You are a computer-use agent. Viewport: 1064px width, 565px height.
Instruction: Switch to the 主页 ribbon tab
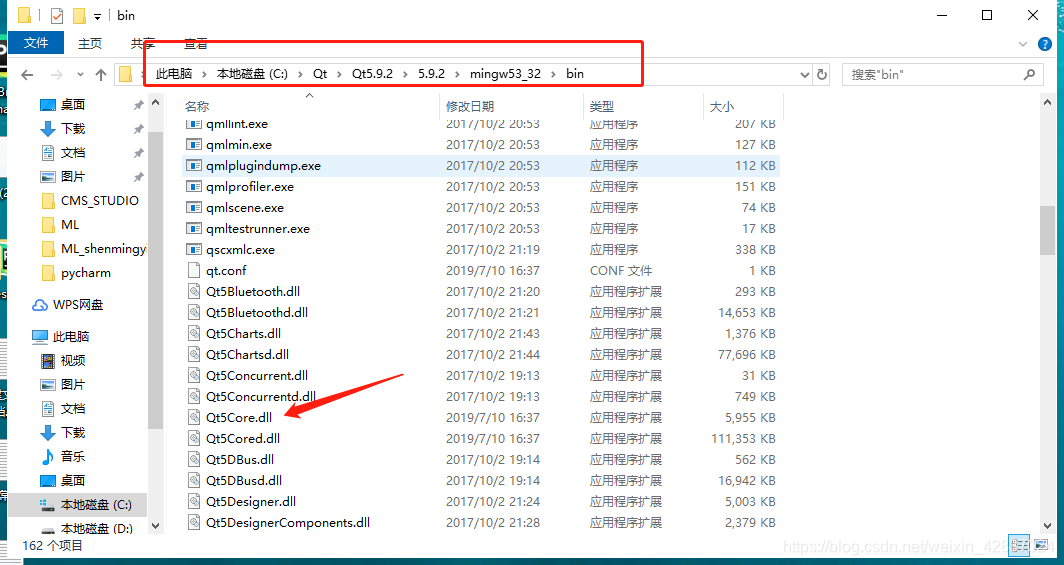point(90,43)
